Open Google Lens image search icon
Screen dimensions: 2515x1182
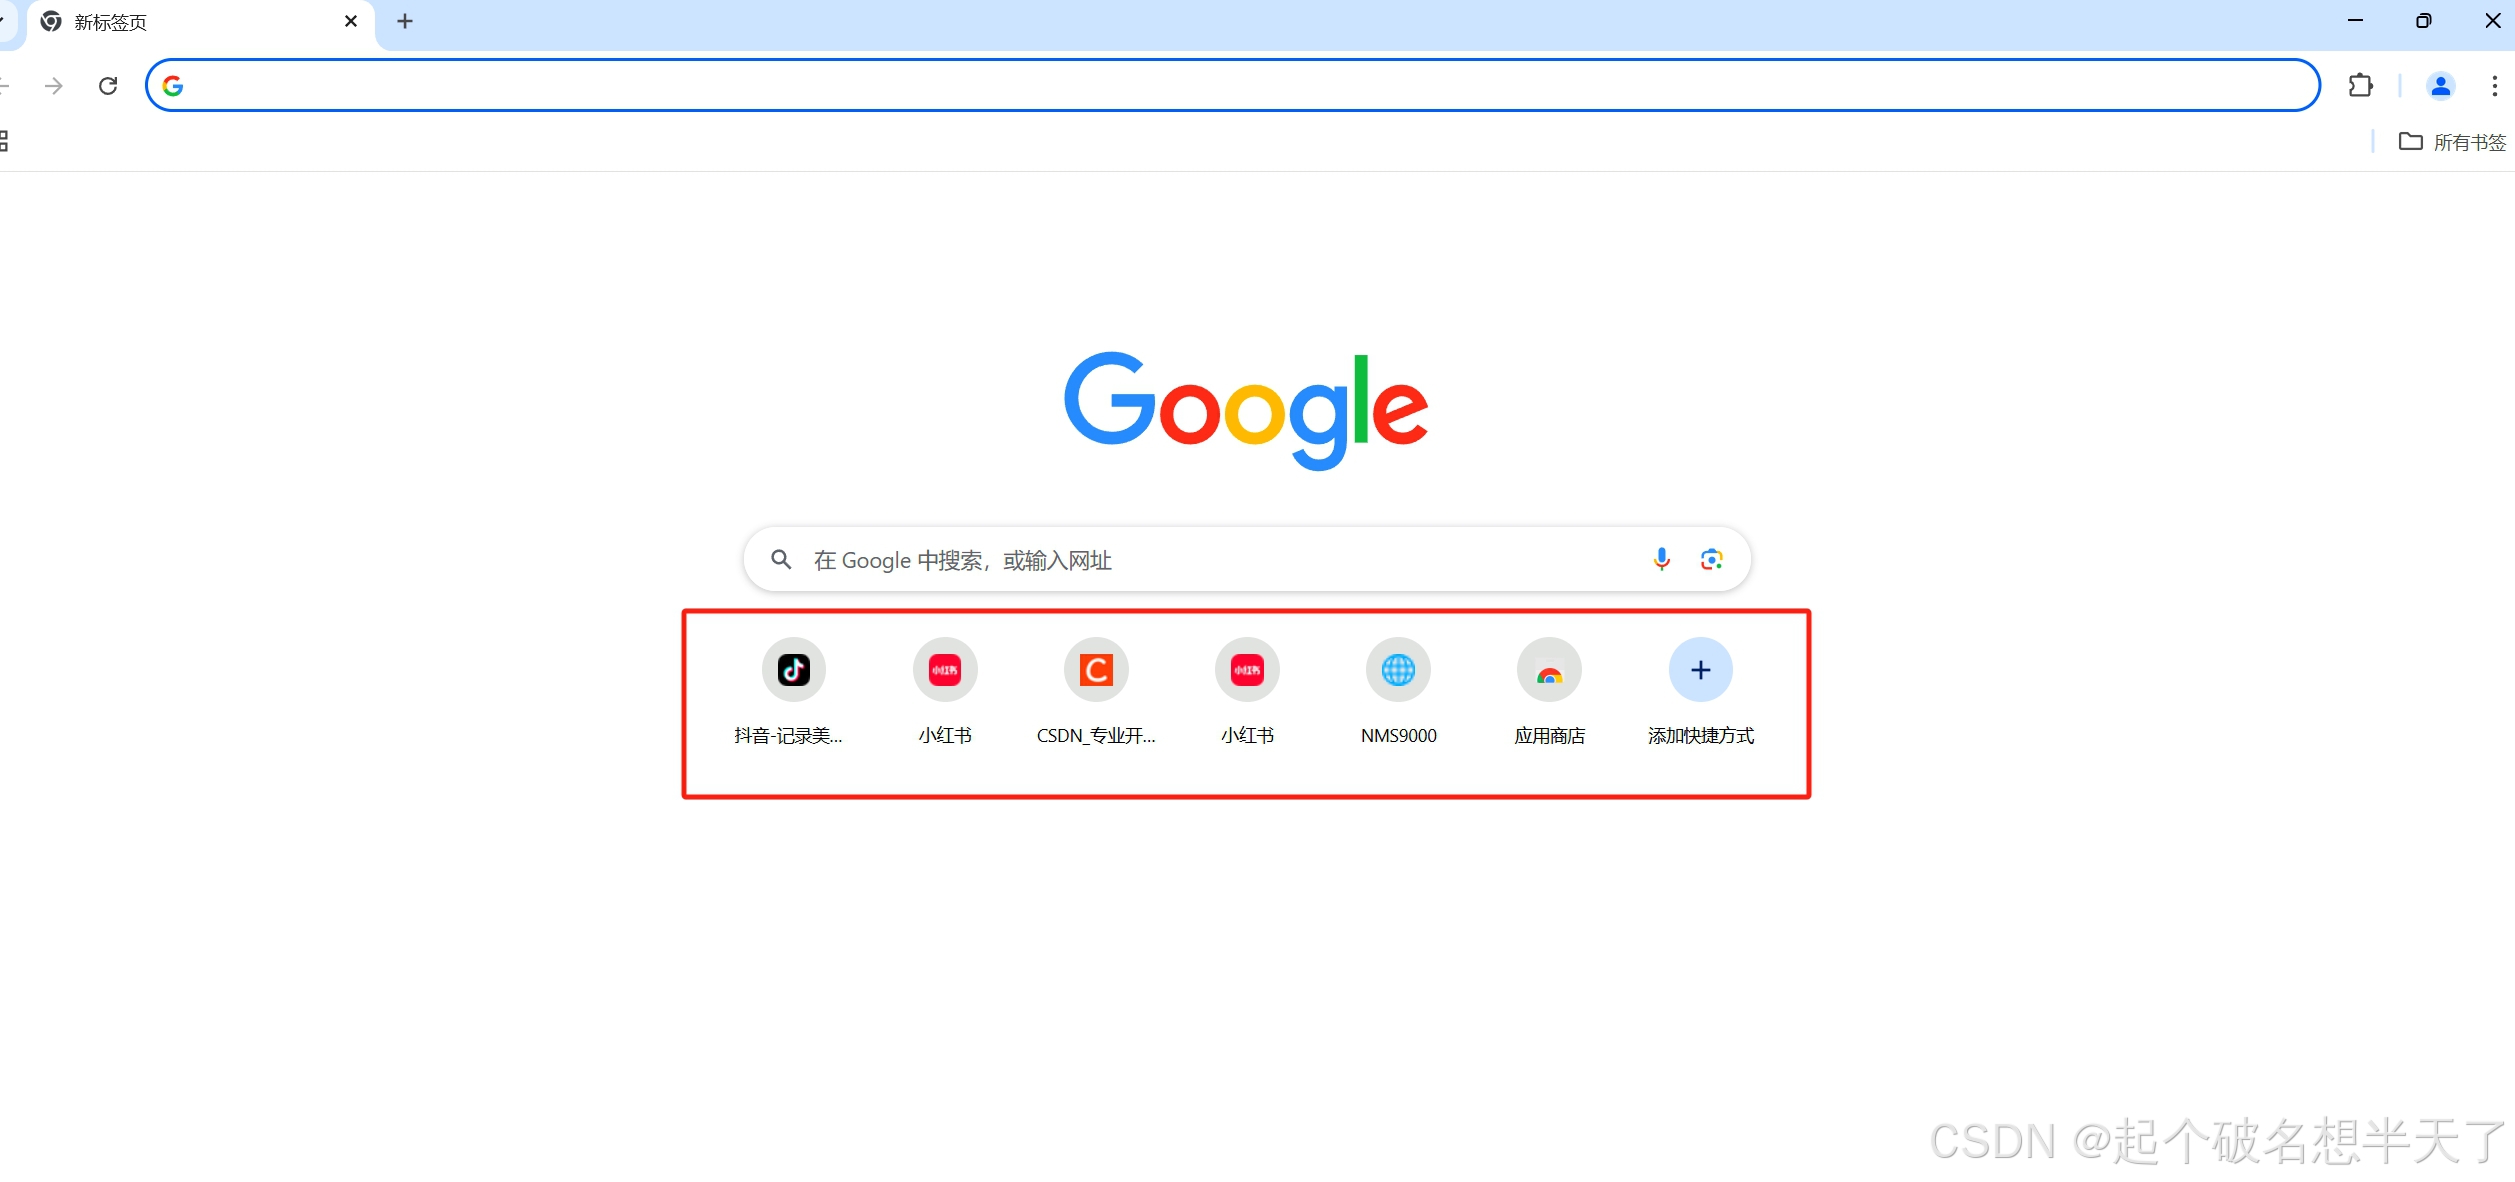pos(1711,559)
